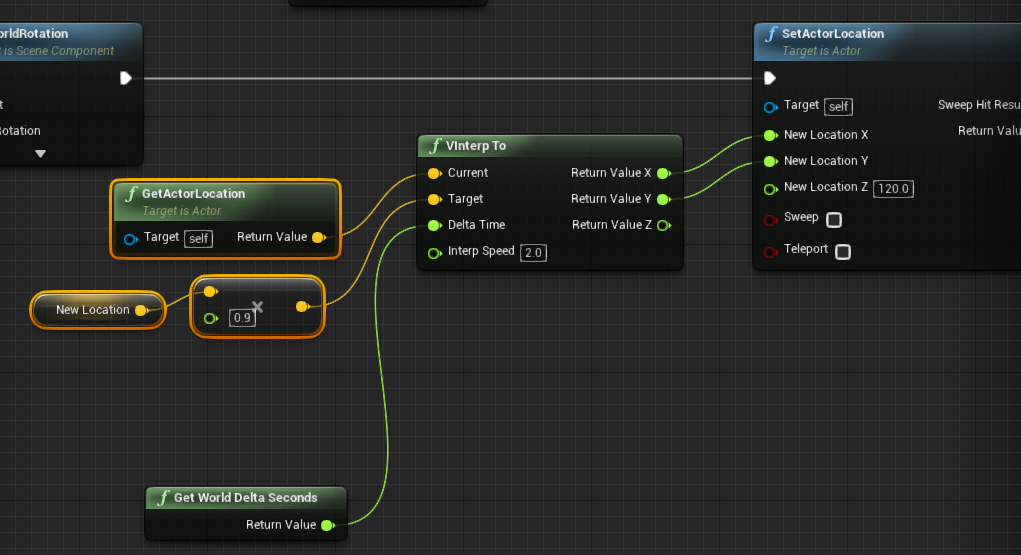Click the multiply node float input pin
This screenshot has height=555, width=1021.
tap(210, 319)
